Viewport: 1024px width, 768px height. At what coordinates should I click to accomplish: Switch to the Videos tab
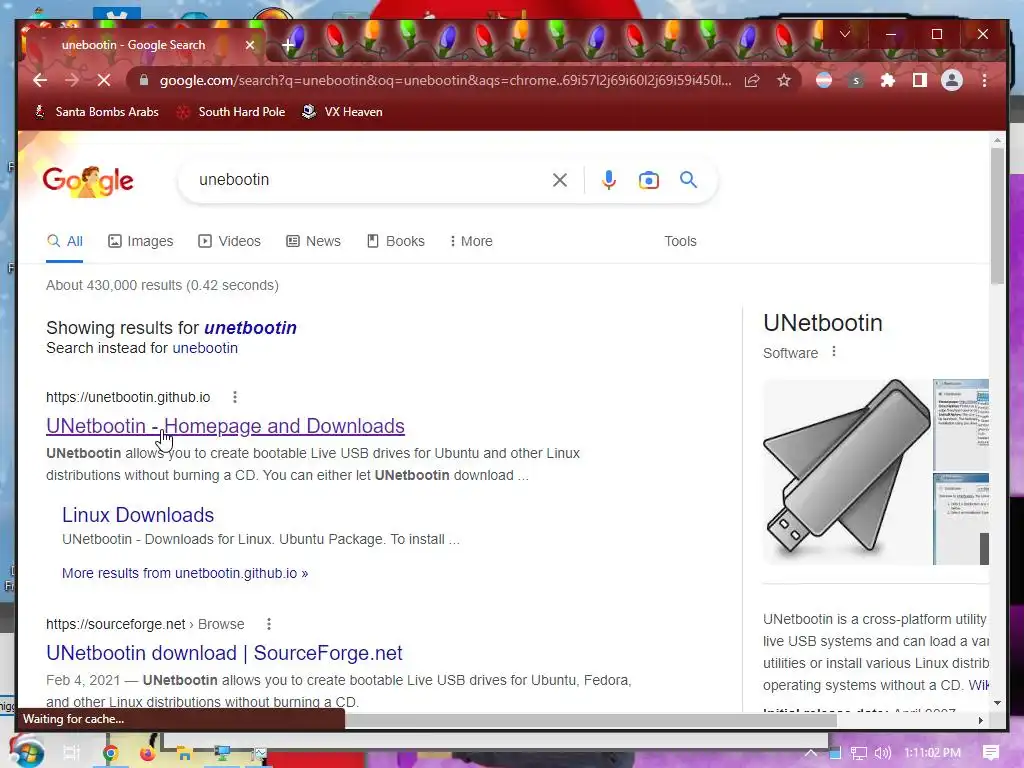coord(229,241)
